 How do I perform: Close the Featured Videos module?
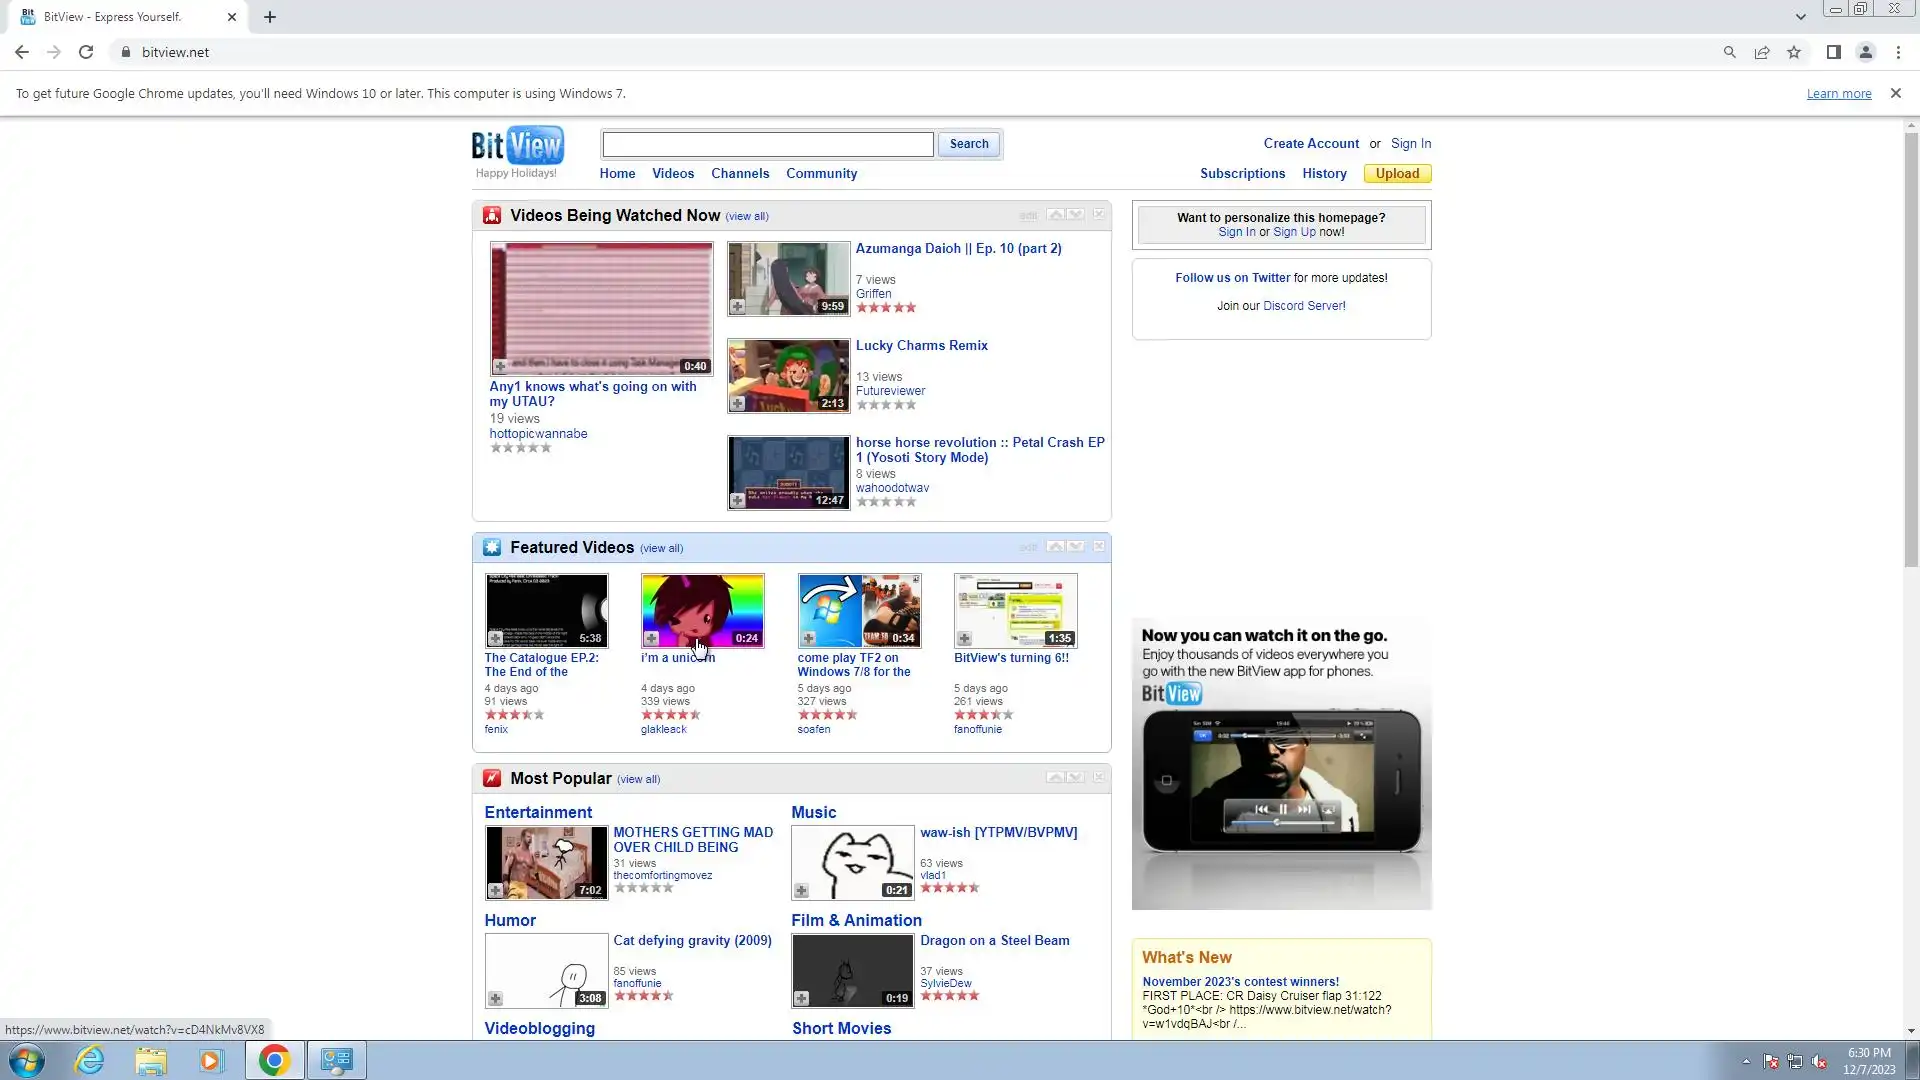(1099, 546)
